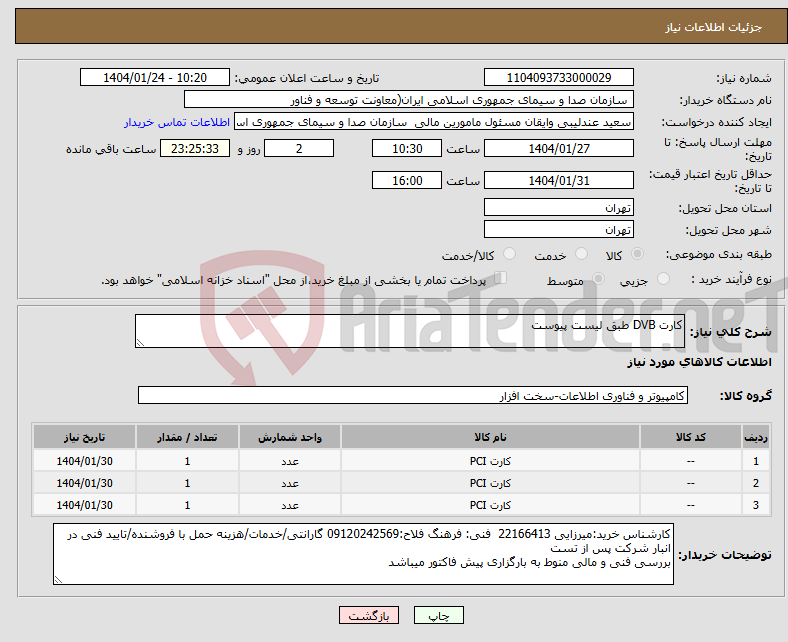This screenshot has width=788, height=642.
Task: Click the بازگشت back button
Action: [369, 615]
